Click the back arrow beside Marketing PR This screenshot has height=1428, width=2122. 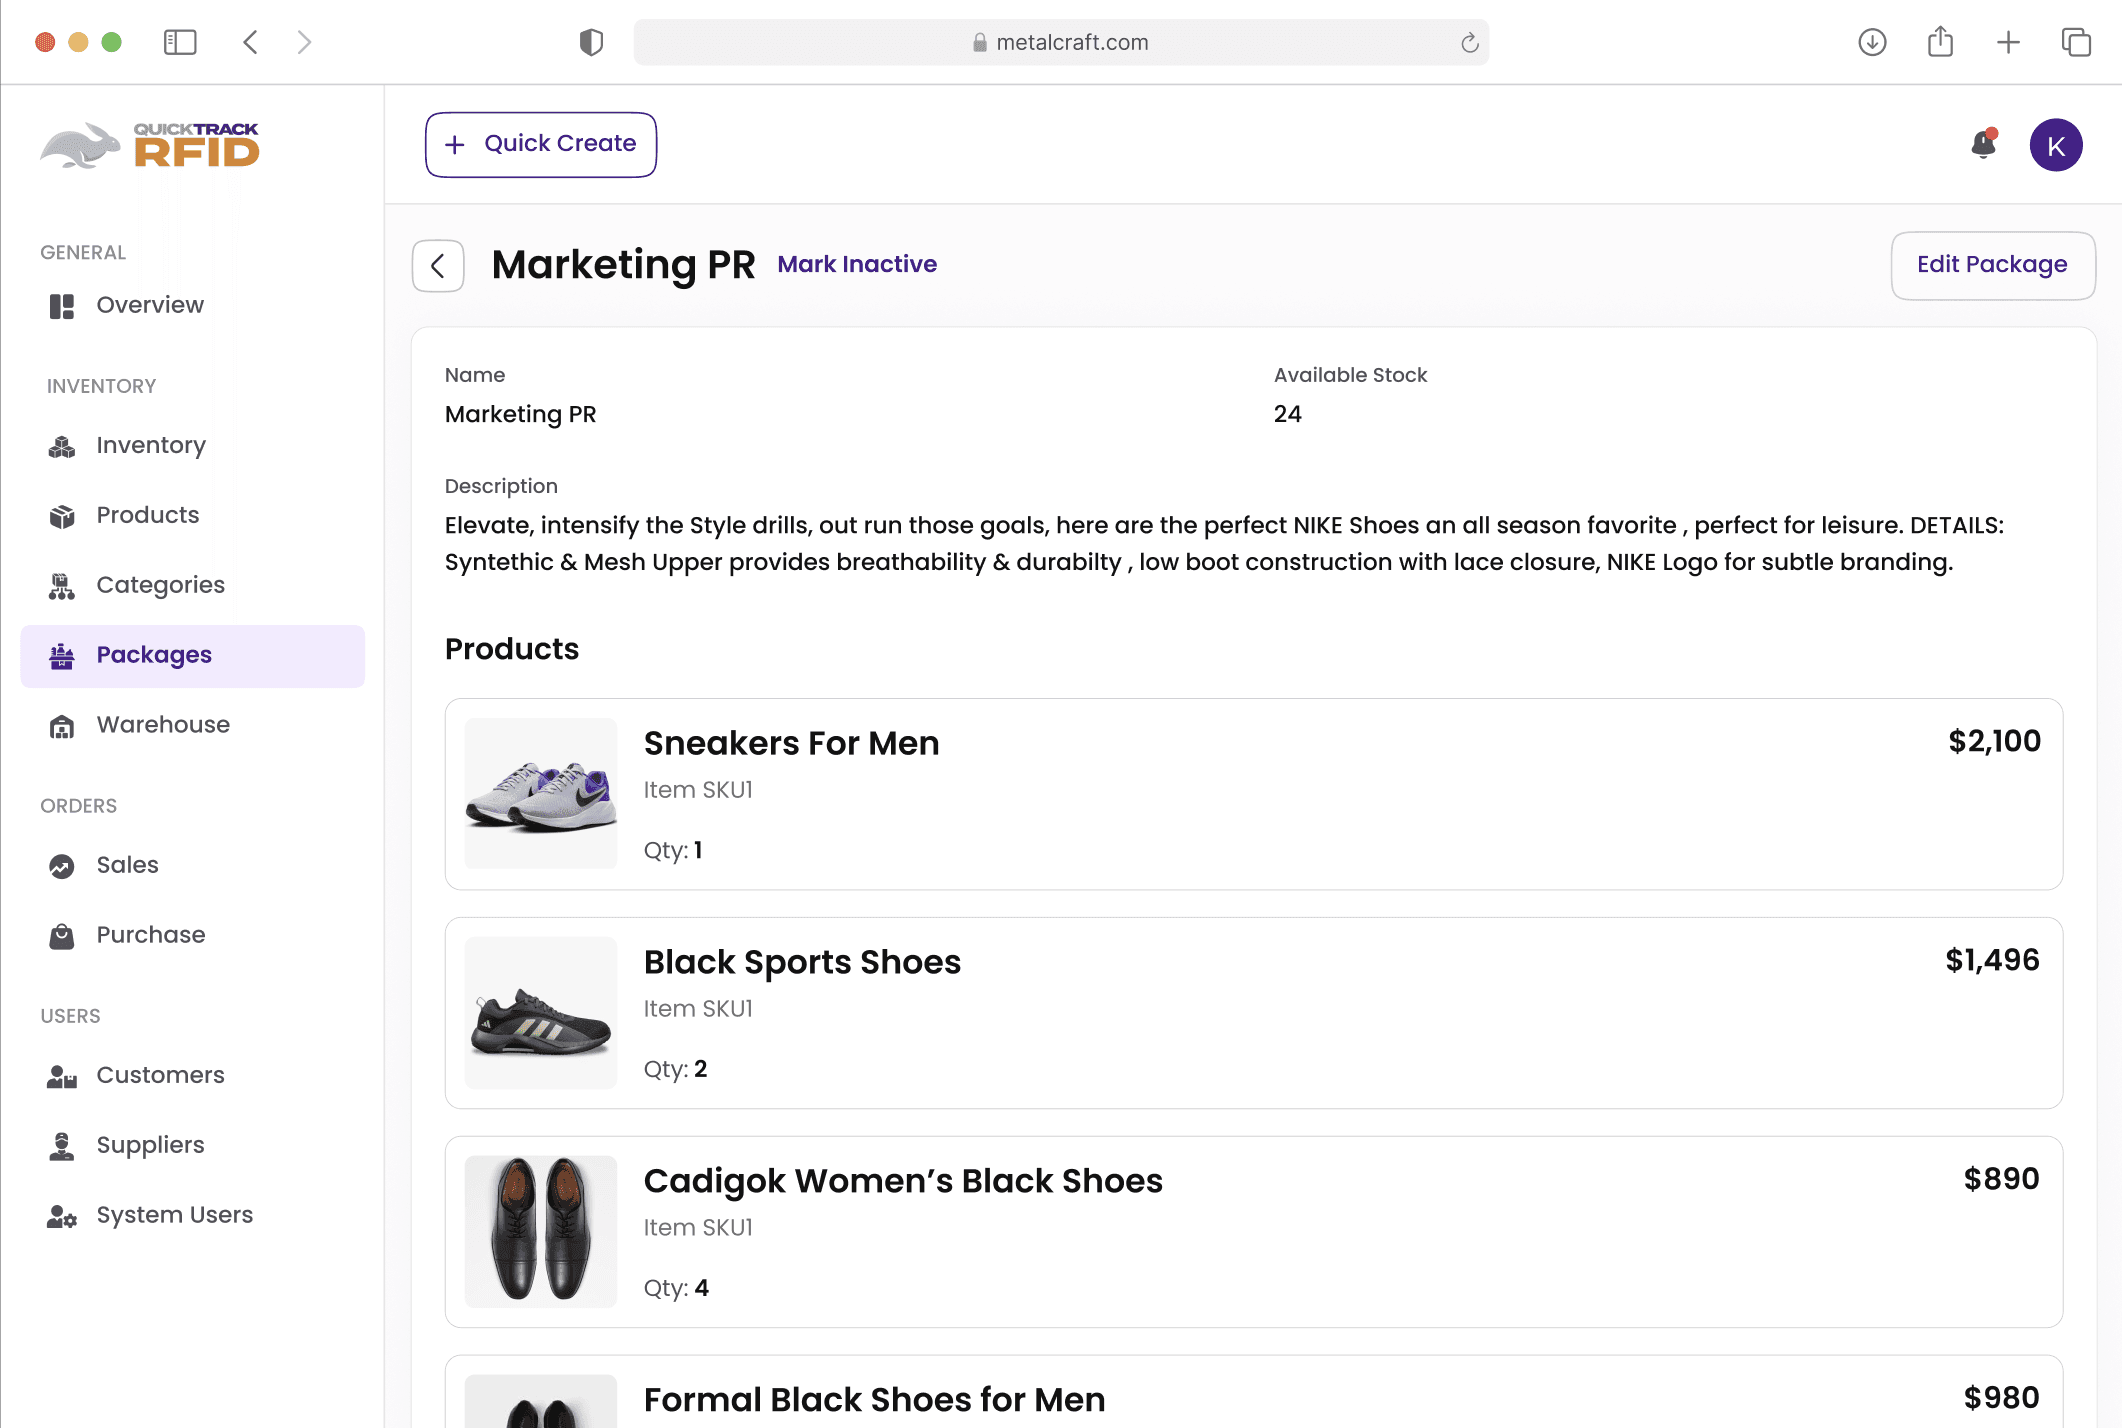(438, 266)
